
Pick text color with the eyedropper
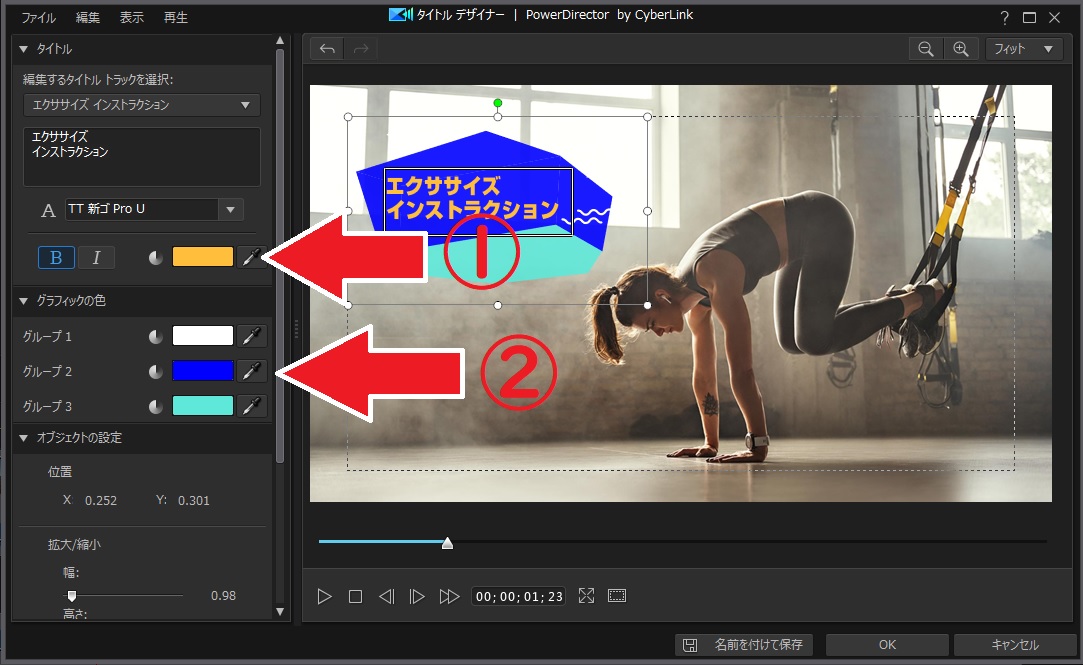(251, 258)
